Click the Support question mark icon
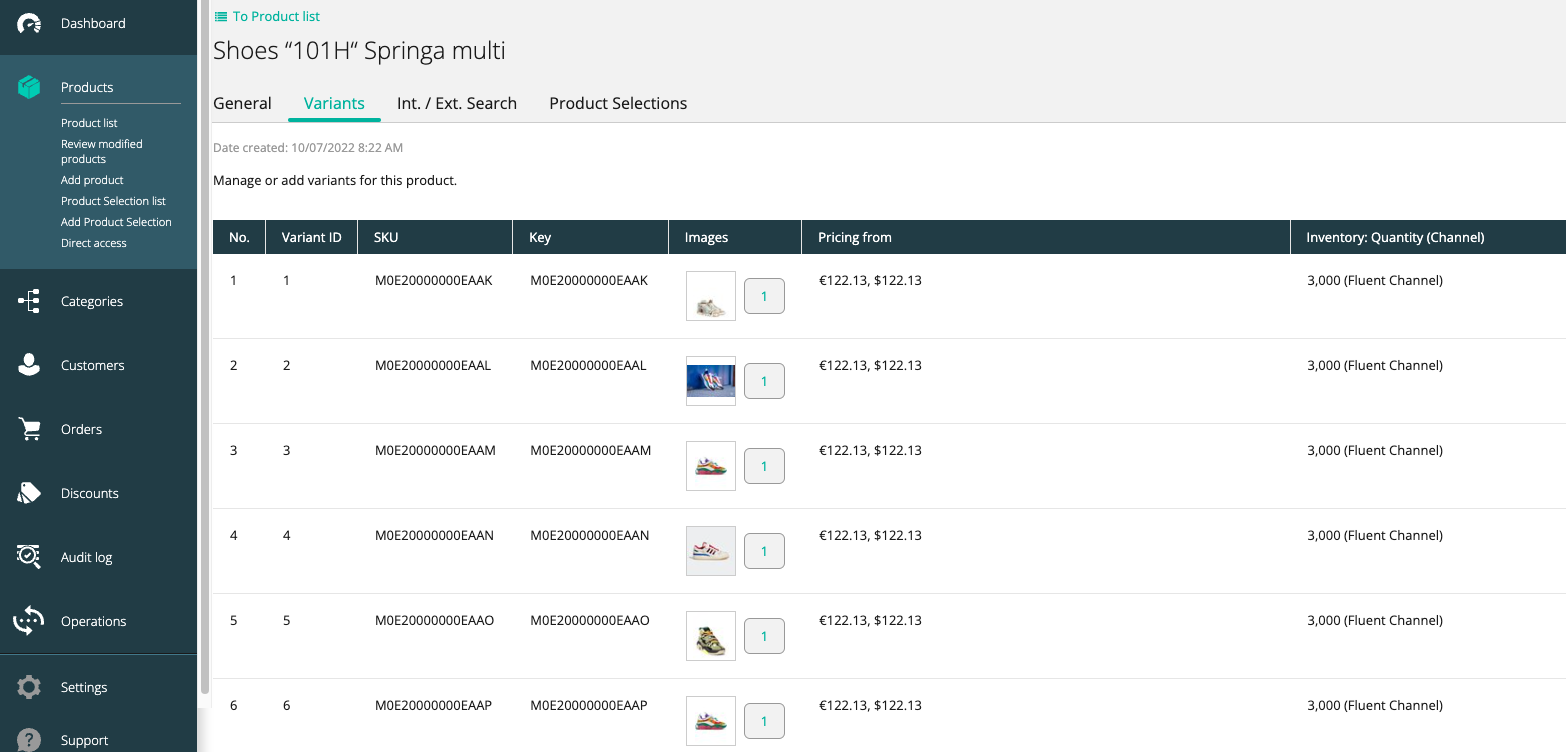The height and width of the screenshot is (752, 1566). click(x=29, y=740)
